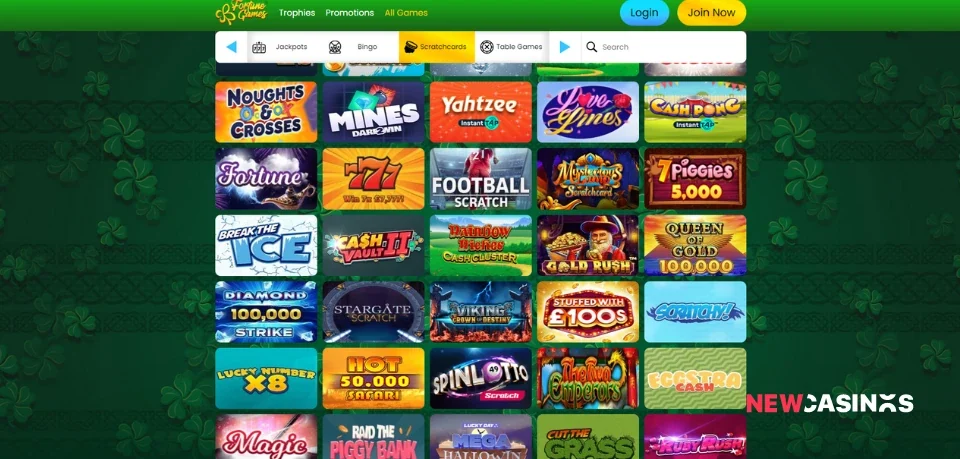Click the Bingo category icon
This screenshot has width=960, height=459.
[x=334, y=47]
